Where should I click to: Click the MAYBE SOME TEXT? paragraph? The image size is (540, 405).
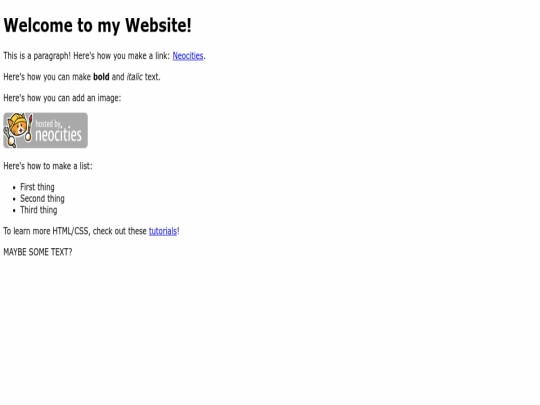click(x=38, y=252)
